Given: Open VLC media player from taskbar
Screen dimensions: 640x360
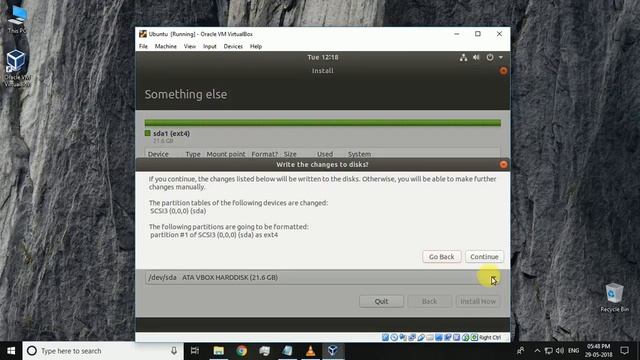Looking at the screenshot, I should tap(310, 351).
